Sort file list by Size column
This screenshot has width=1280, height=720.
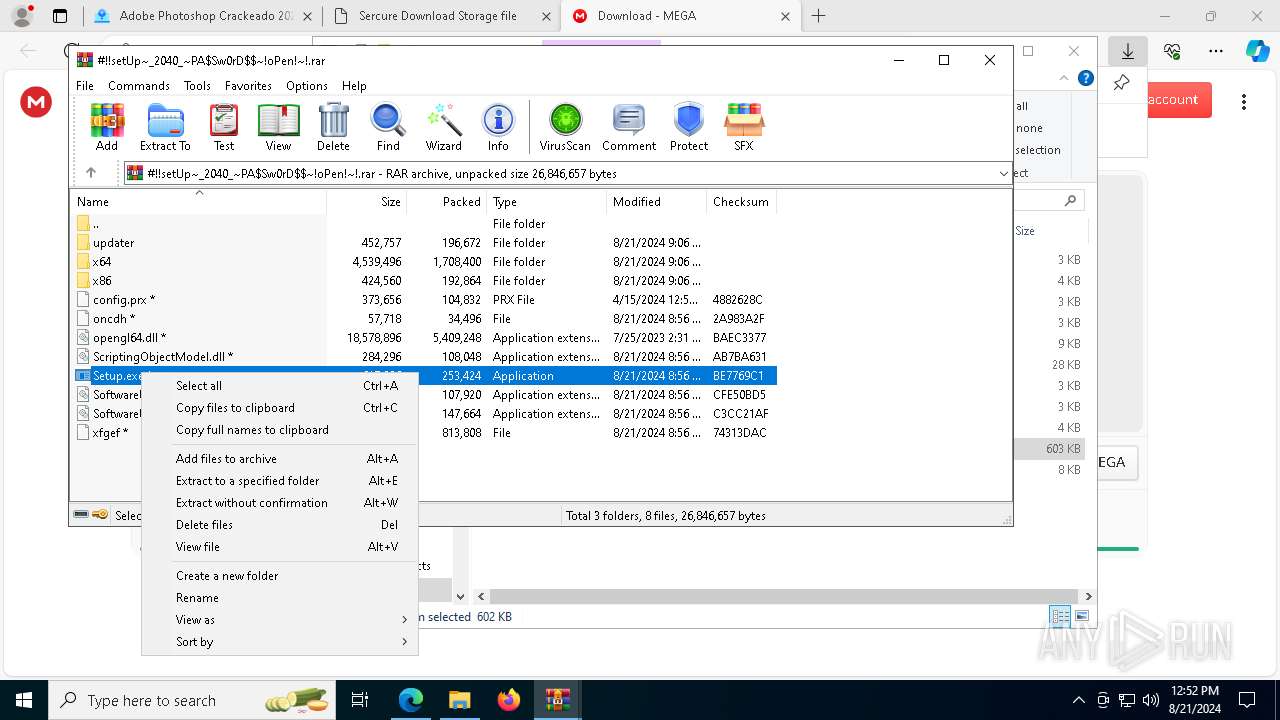(367, 202)
